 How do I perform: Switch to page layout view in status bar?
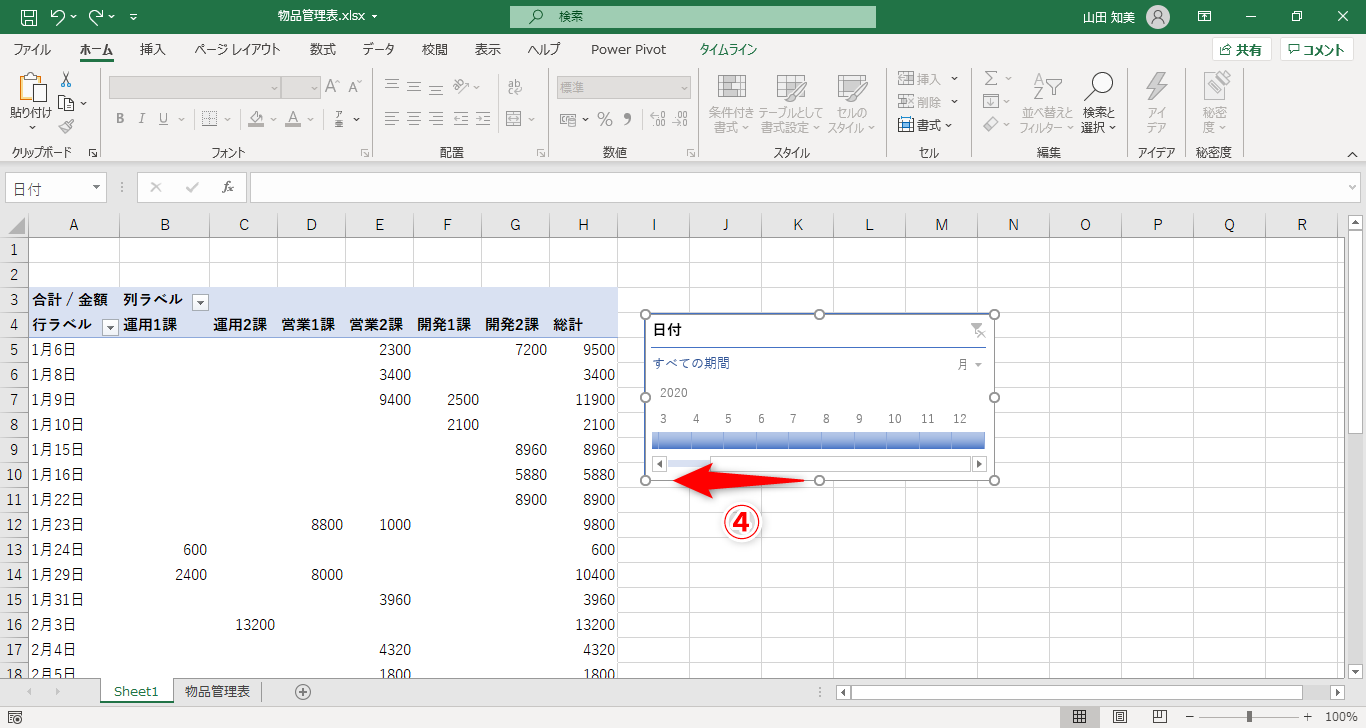[x=1120, y=717]
